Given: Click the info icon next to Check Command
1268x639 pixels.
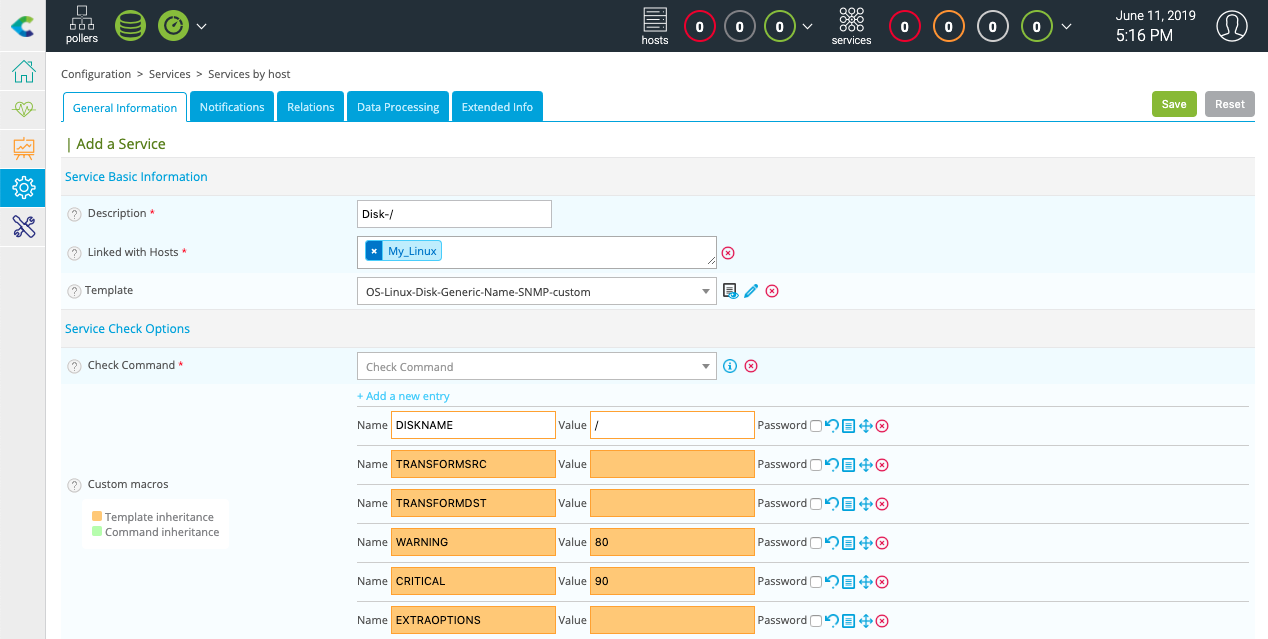Looking at the screenshot, I should click(730, 366).
